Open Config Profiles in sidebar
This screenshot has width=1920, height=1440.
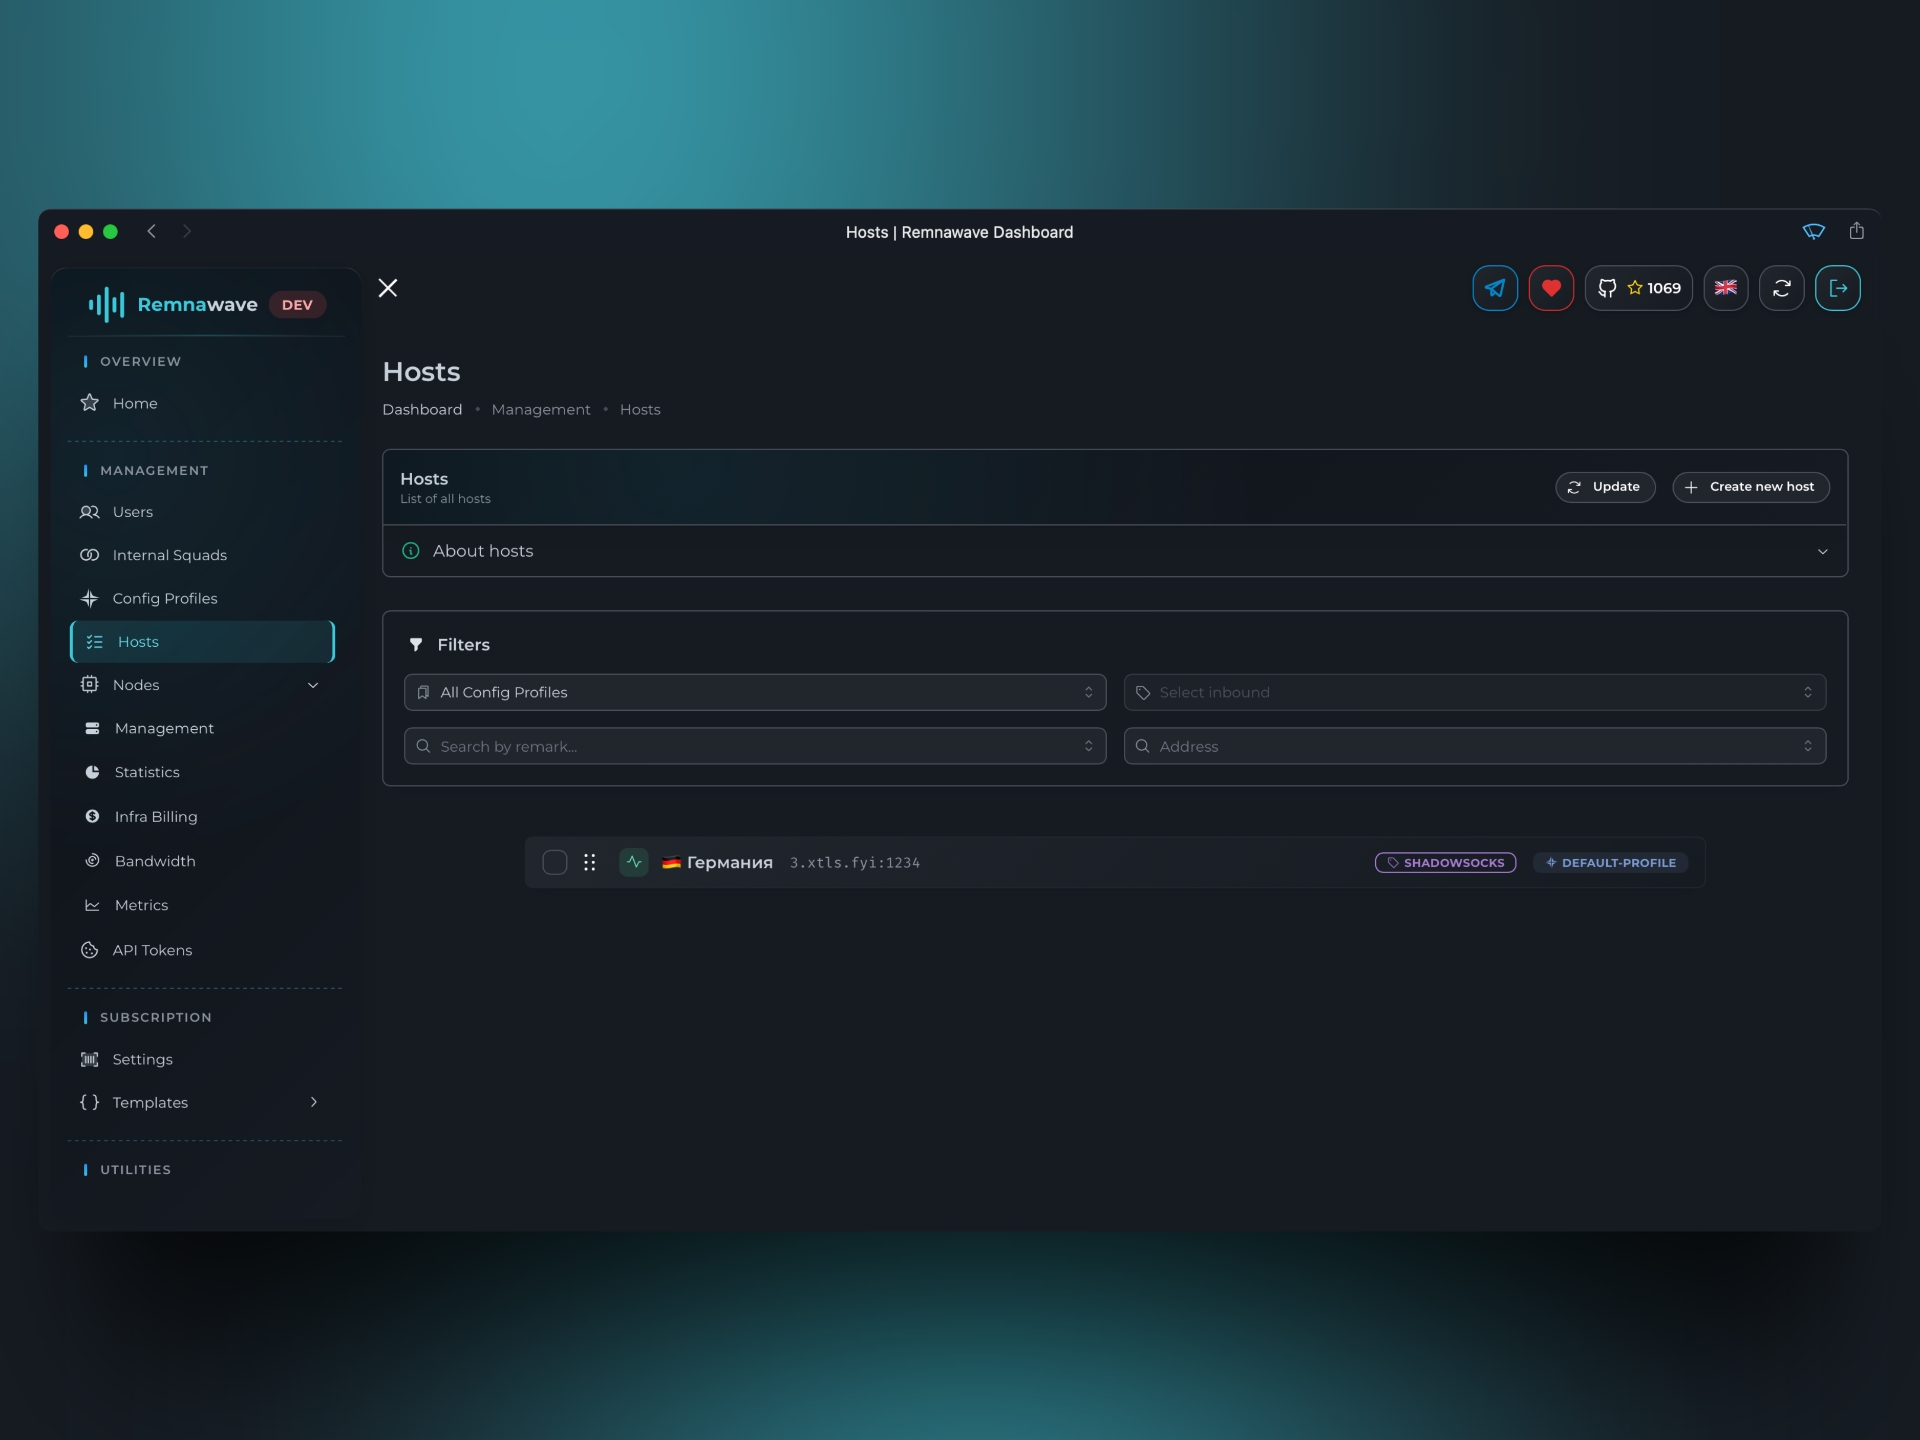coord(165,598)
